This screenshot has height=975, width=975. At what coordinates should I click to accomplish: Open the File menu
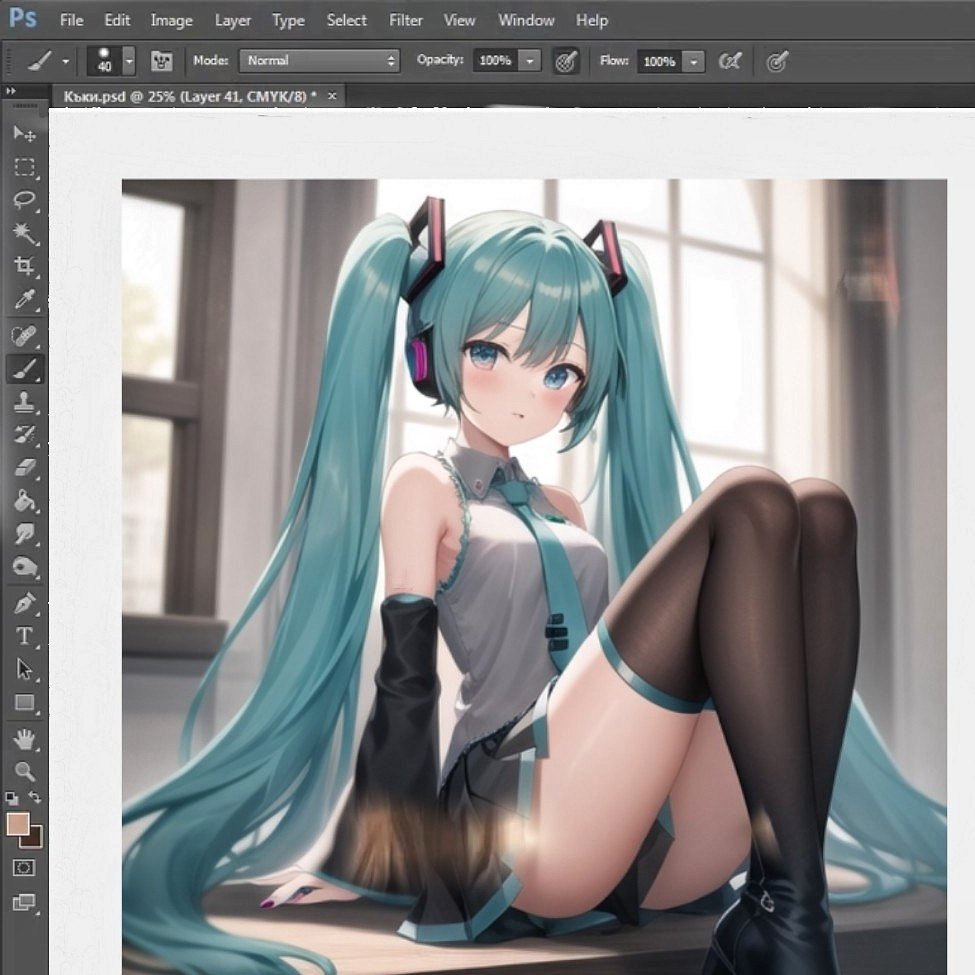[72, 20]
